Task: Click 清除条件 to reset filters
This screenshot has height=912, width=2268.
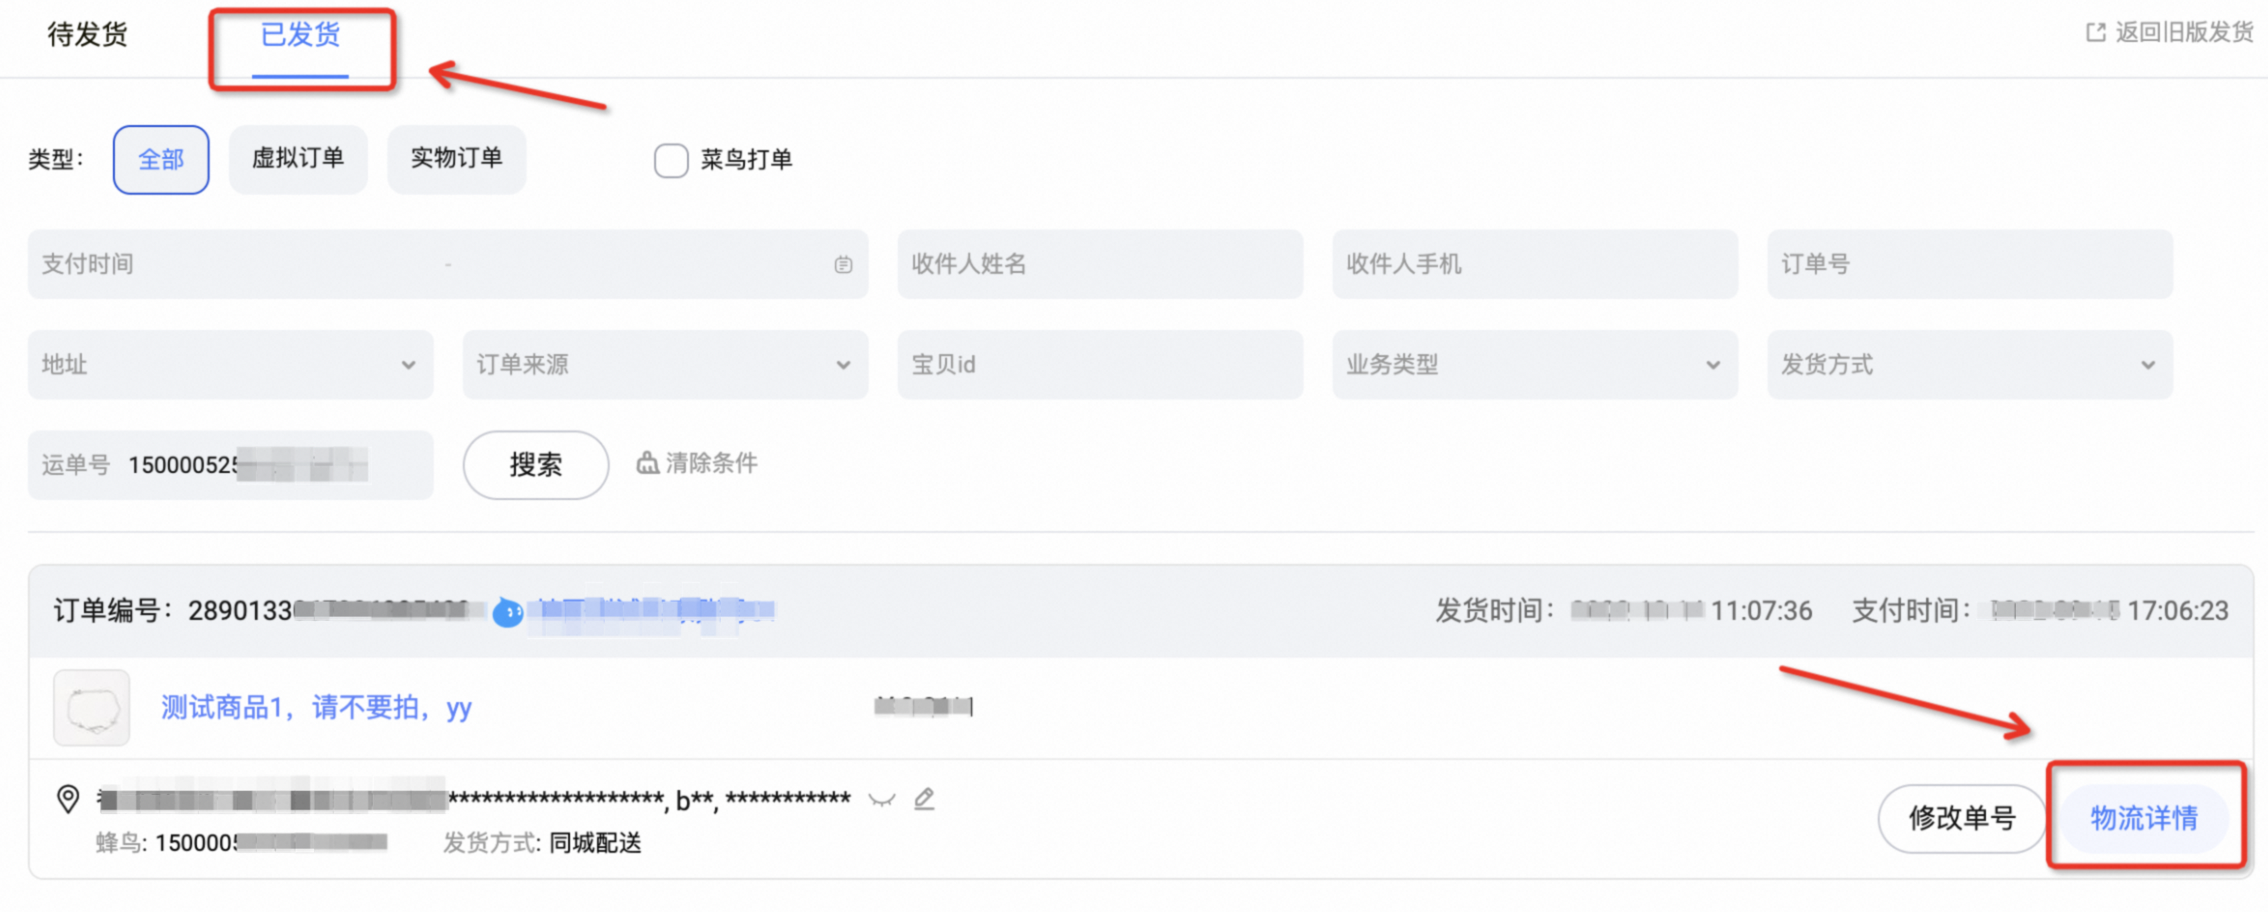Action: 697,463
